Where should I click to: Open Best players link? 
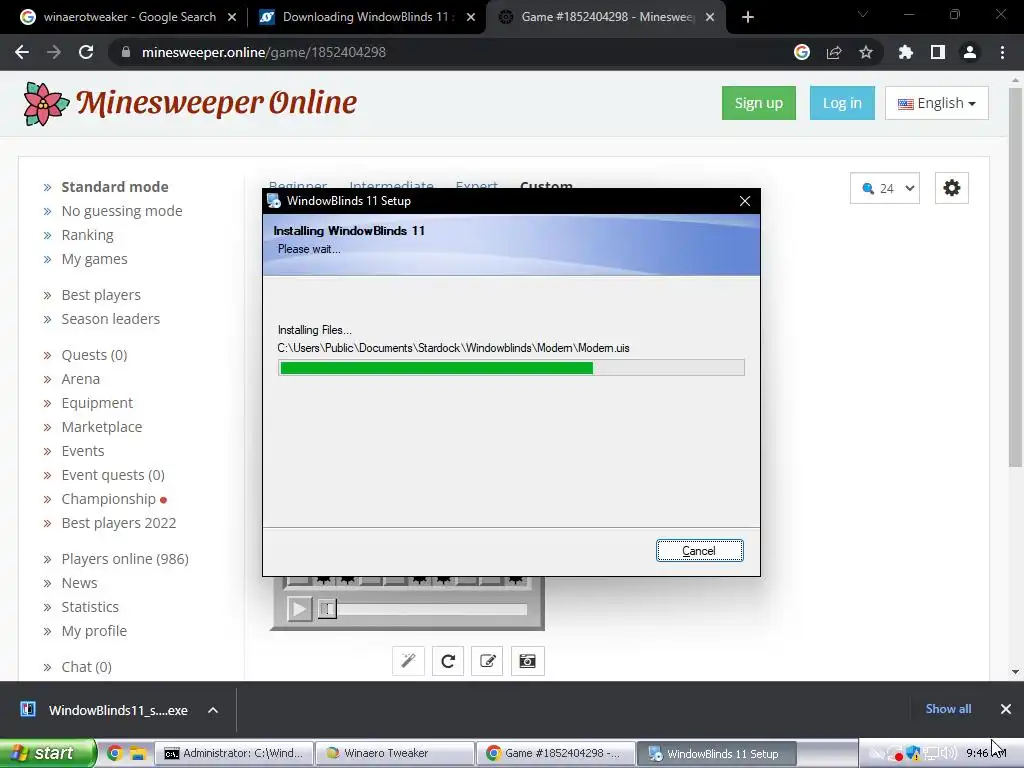[101, 295]
